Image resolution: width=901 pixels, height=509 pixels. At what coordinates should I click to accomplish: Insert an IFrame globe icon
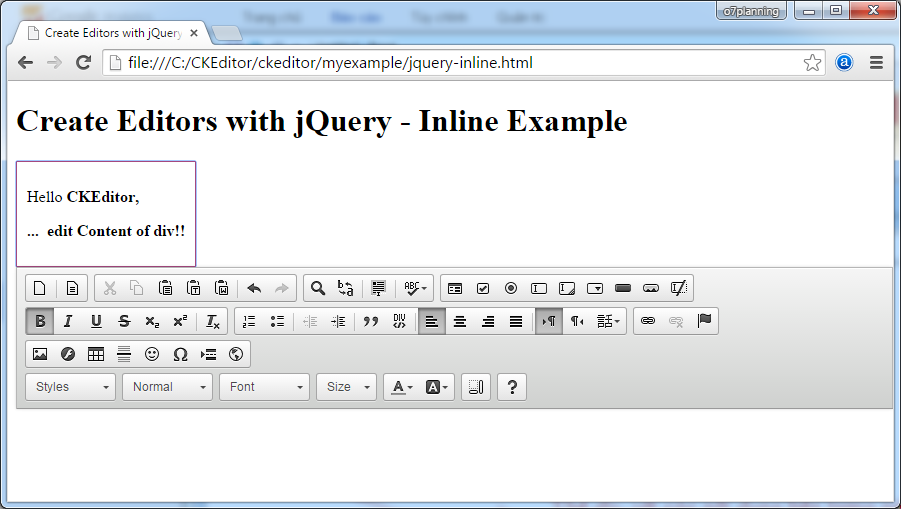tap(236, 354)
